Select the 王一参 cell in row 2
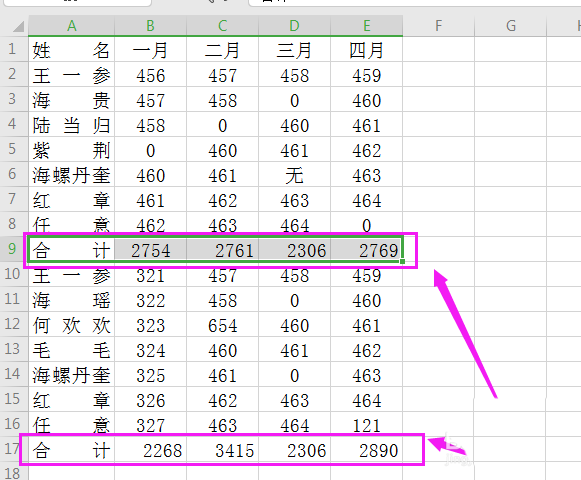The width and height of the screenshot is (581, 480). click(72, 75)
